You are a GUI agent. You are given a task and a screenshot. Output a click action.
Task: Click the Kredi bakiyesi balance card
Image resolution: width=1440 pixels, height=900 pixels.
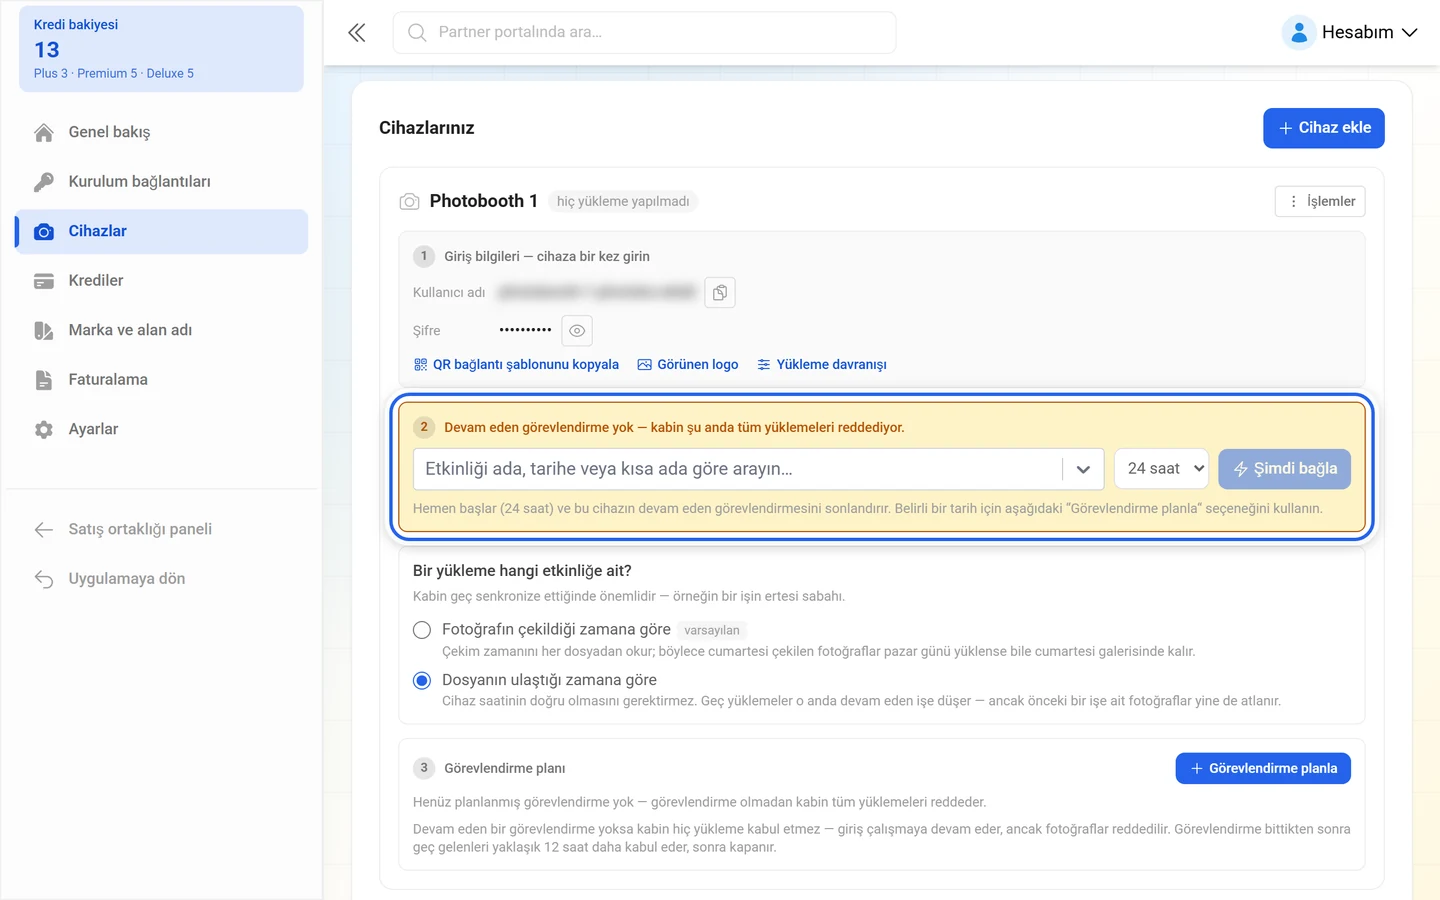pos(161,49)
